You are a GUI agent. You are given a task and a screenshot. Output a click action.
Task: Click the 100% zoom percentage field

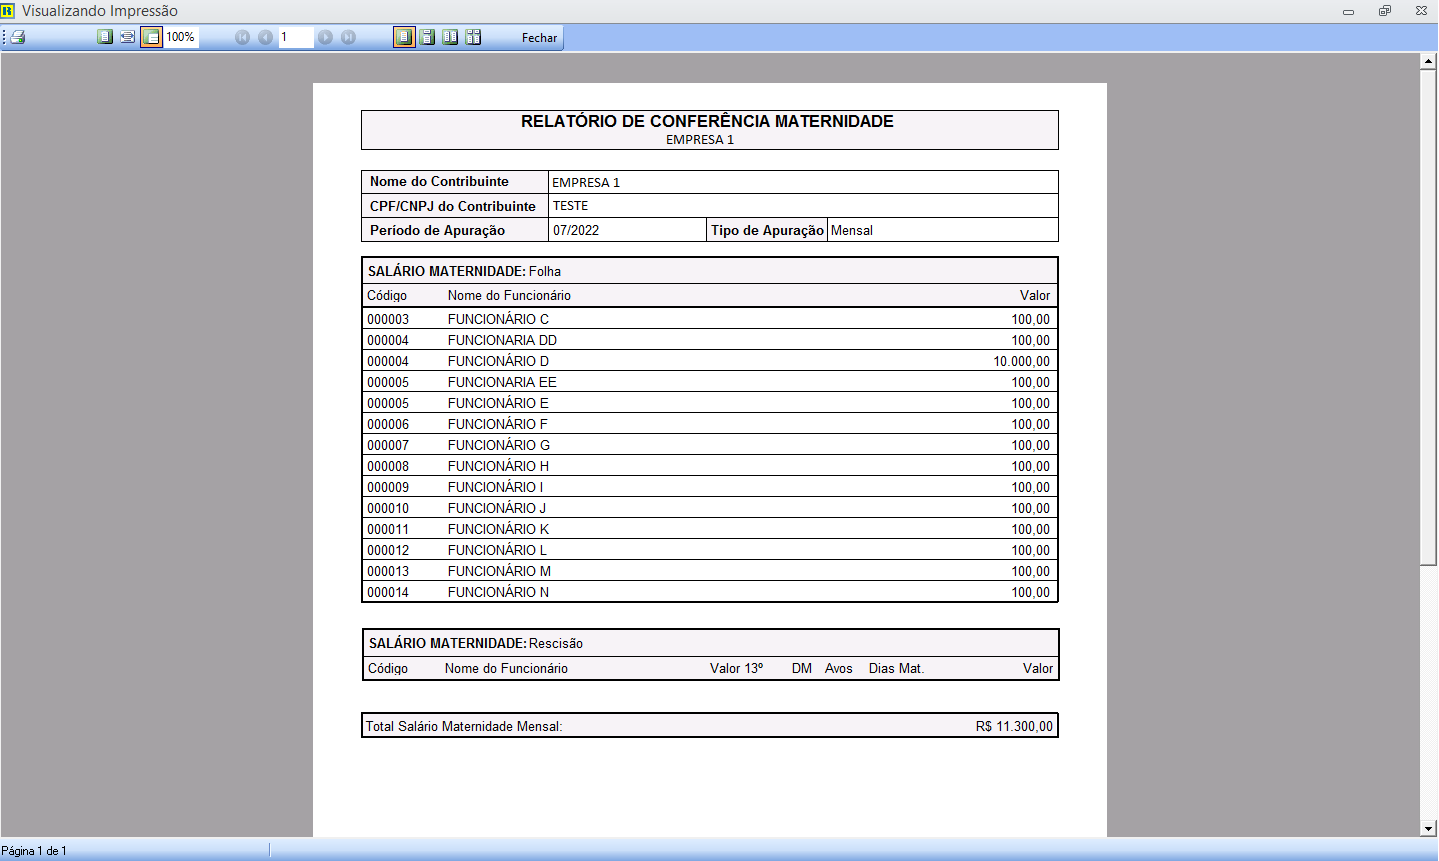coord(181,37)
